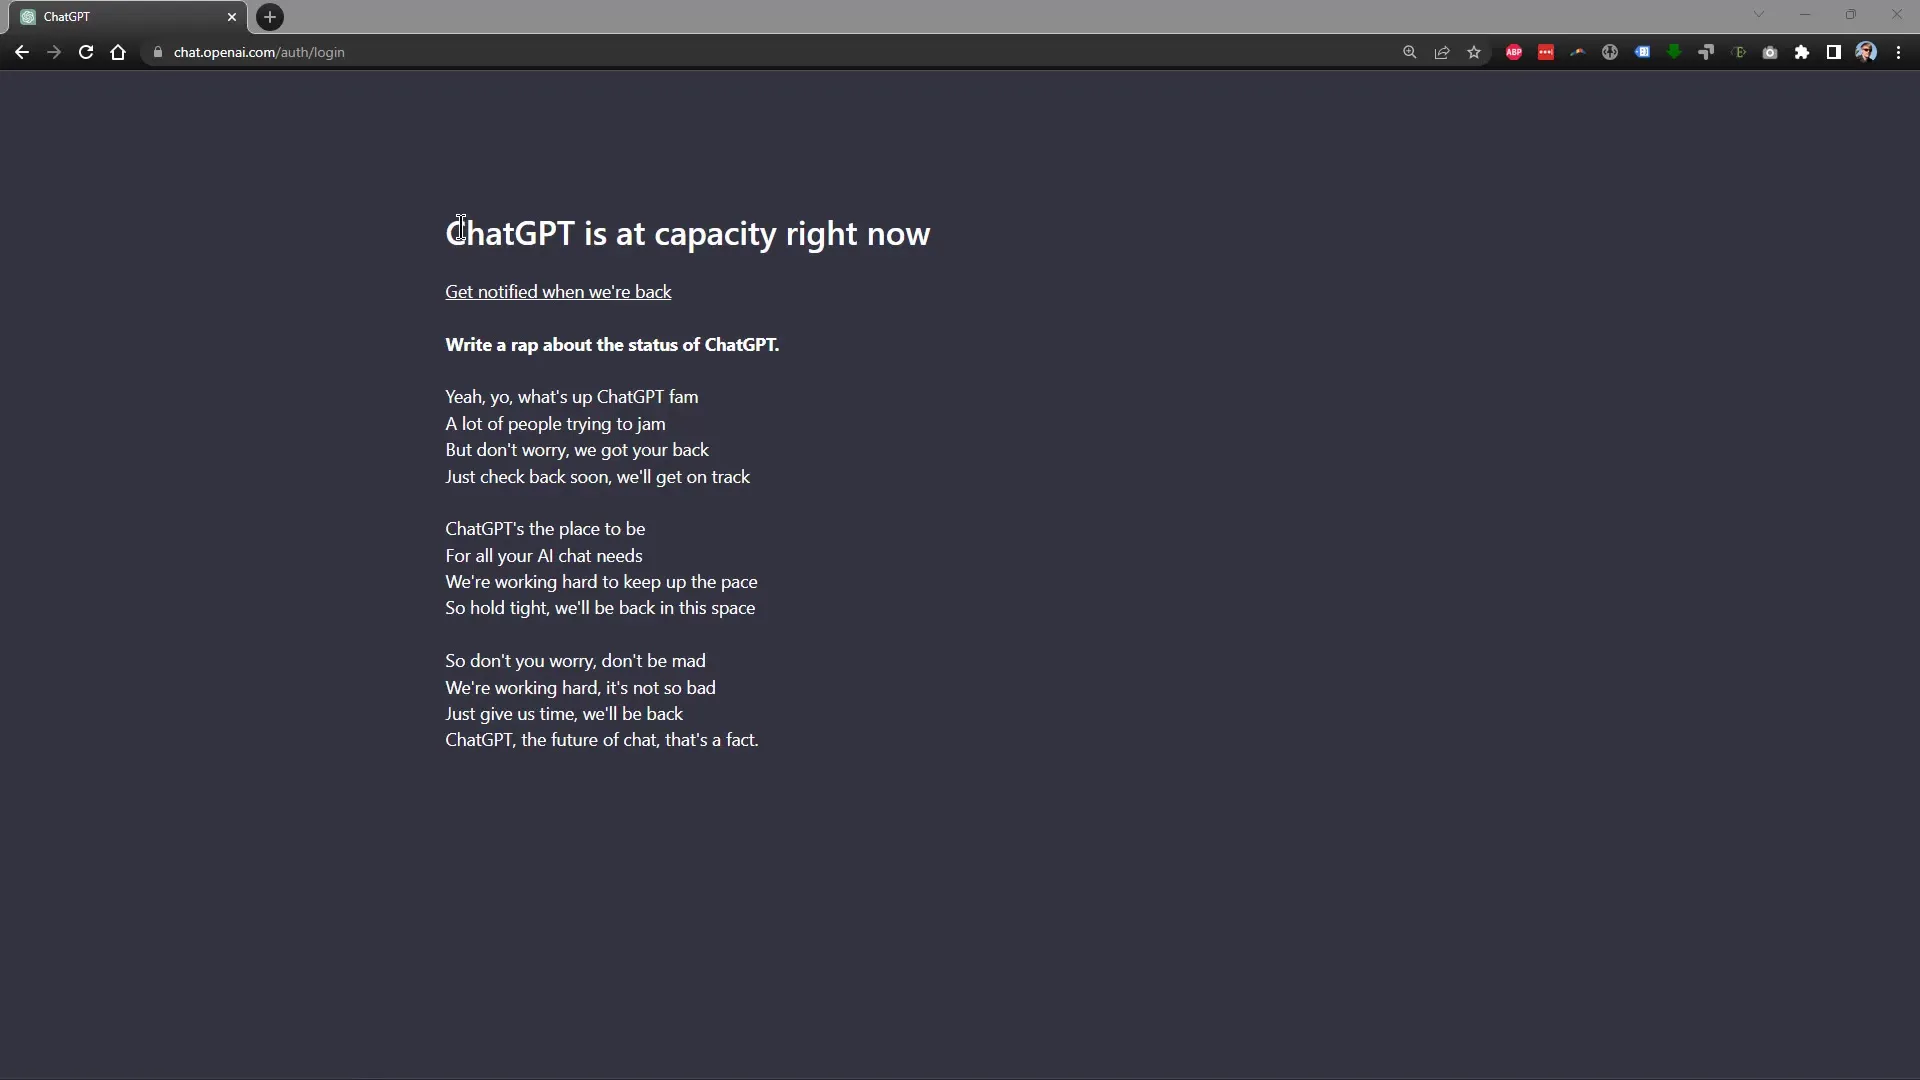Click the share page icon
Viewport: 1920px width, 1080px height.
coord(1443,51)
